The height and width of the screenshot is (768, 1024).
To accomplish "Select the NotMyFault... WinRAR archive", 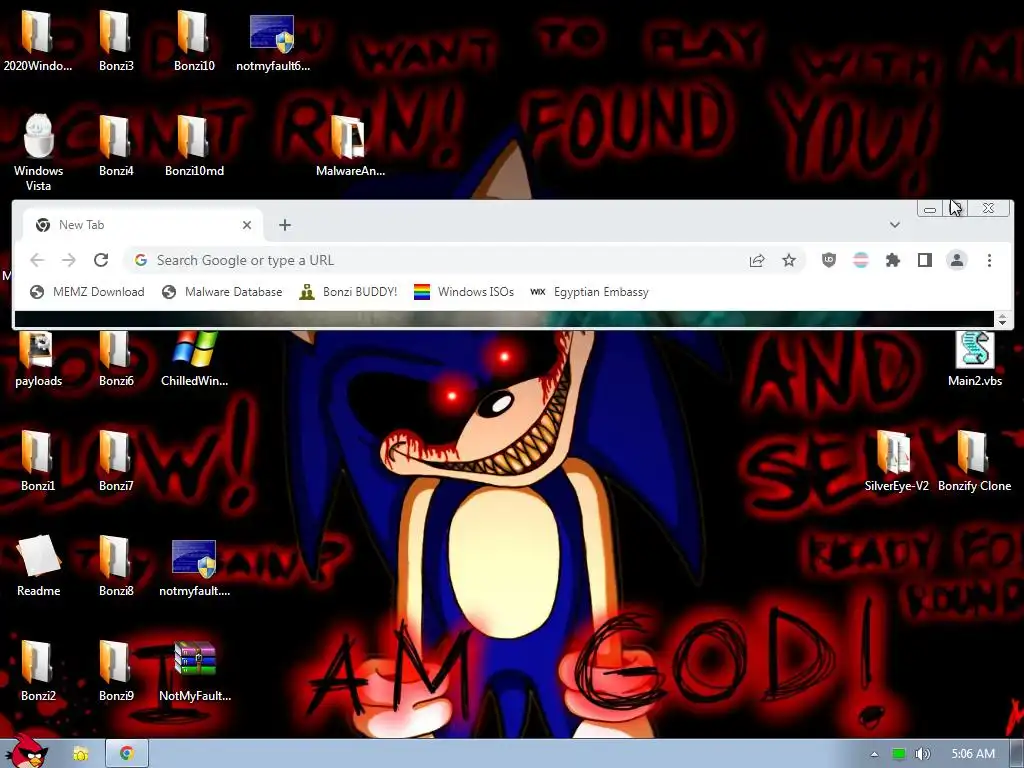I will 195,672.
